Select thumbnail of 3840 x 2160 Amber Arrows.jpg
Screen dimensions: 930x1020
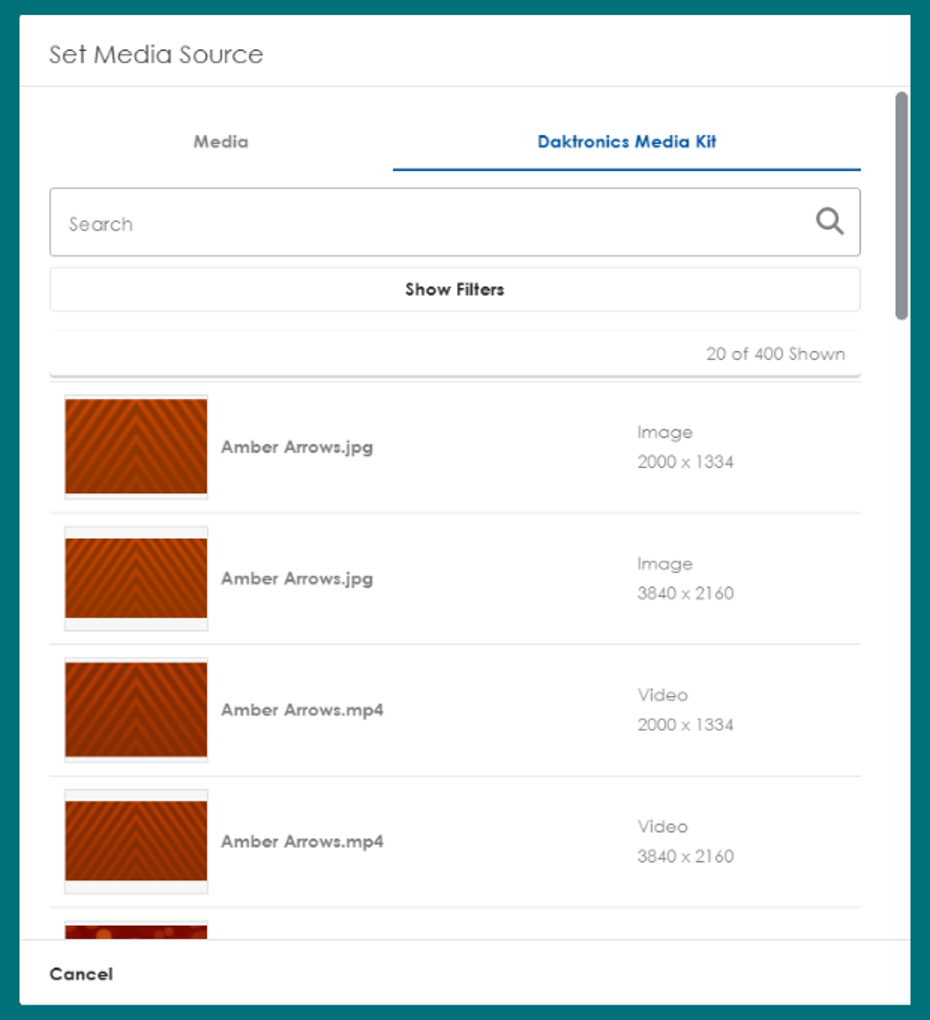pos(136,578)
